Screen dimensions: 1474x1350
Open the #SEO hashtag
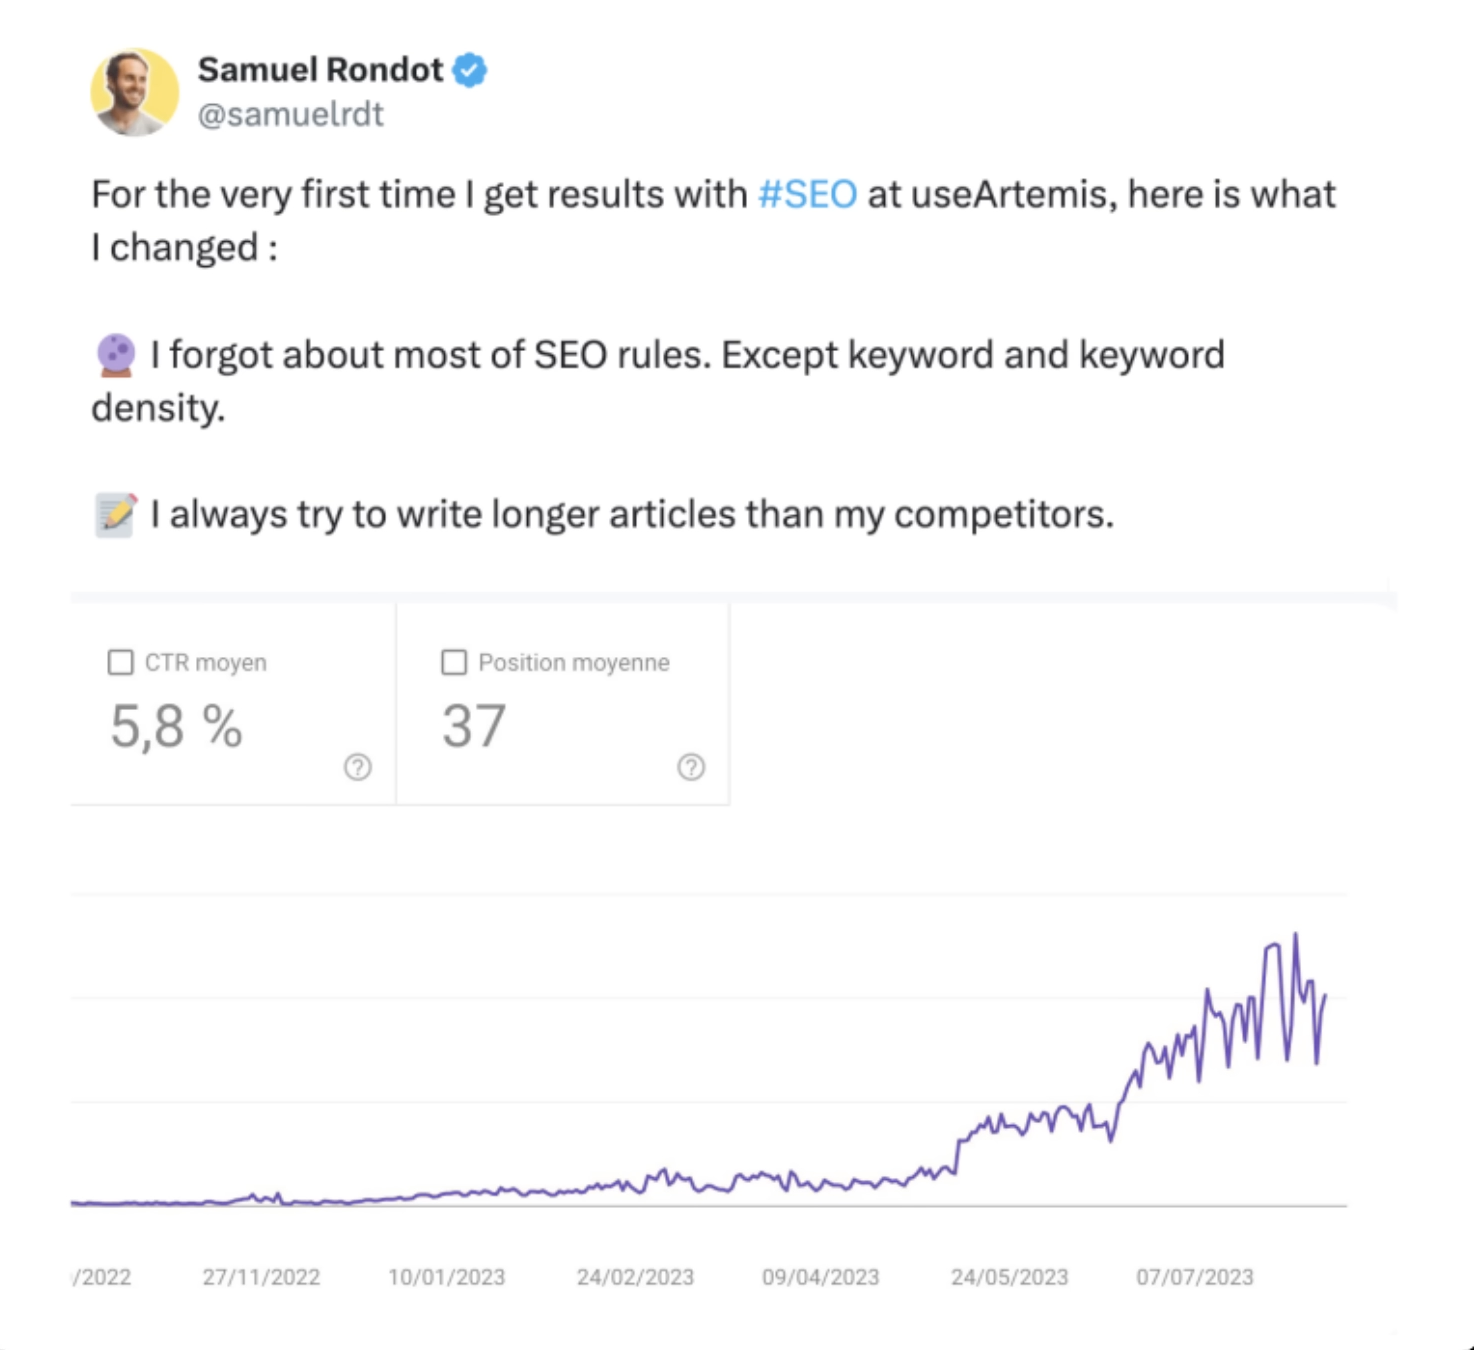[807, 194]
